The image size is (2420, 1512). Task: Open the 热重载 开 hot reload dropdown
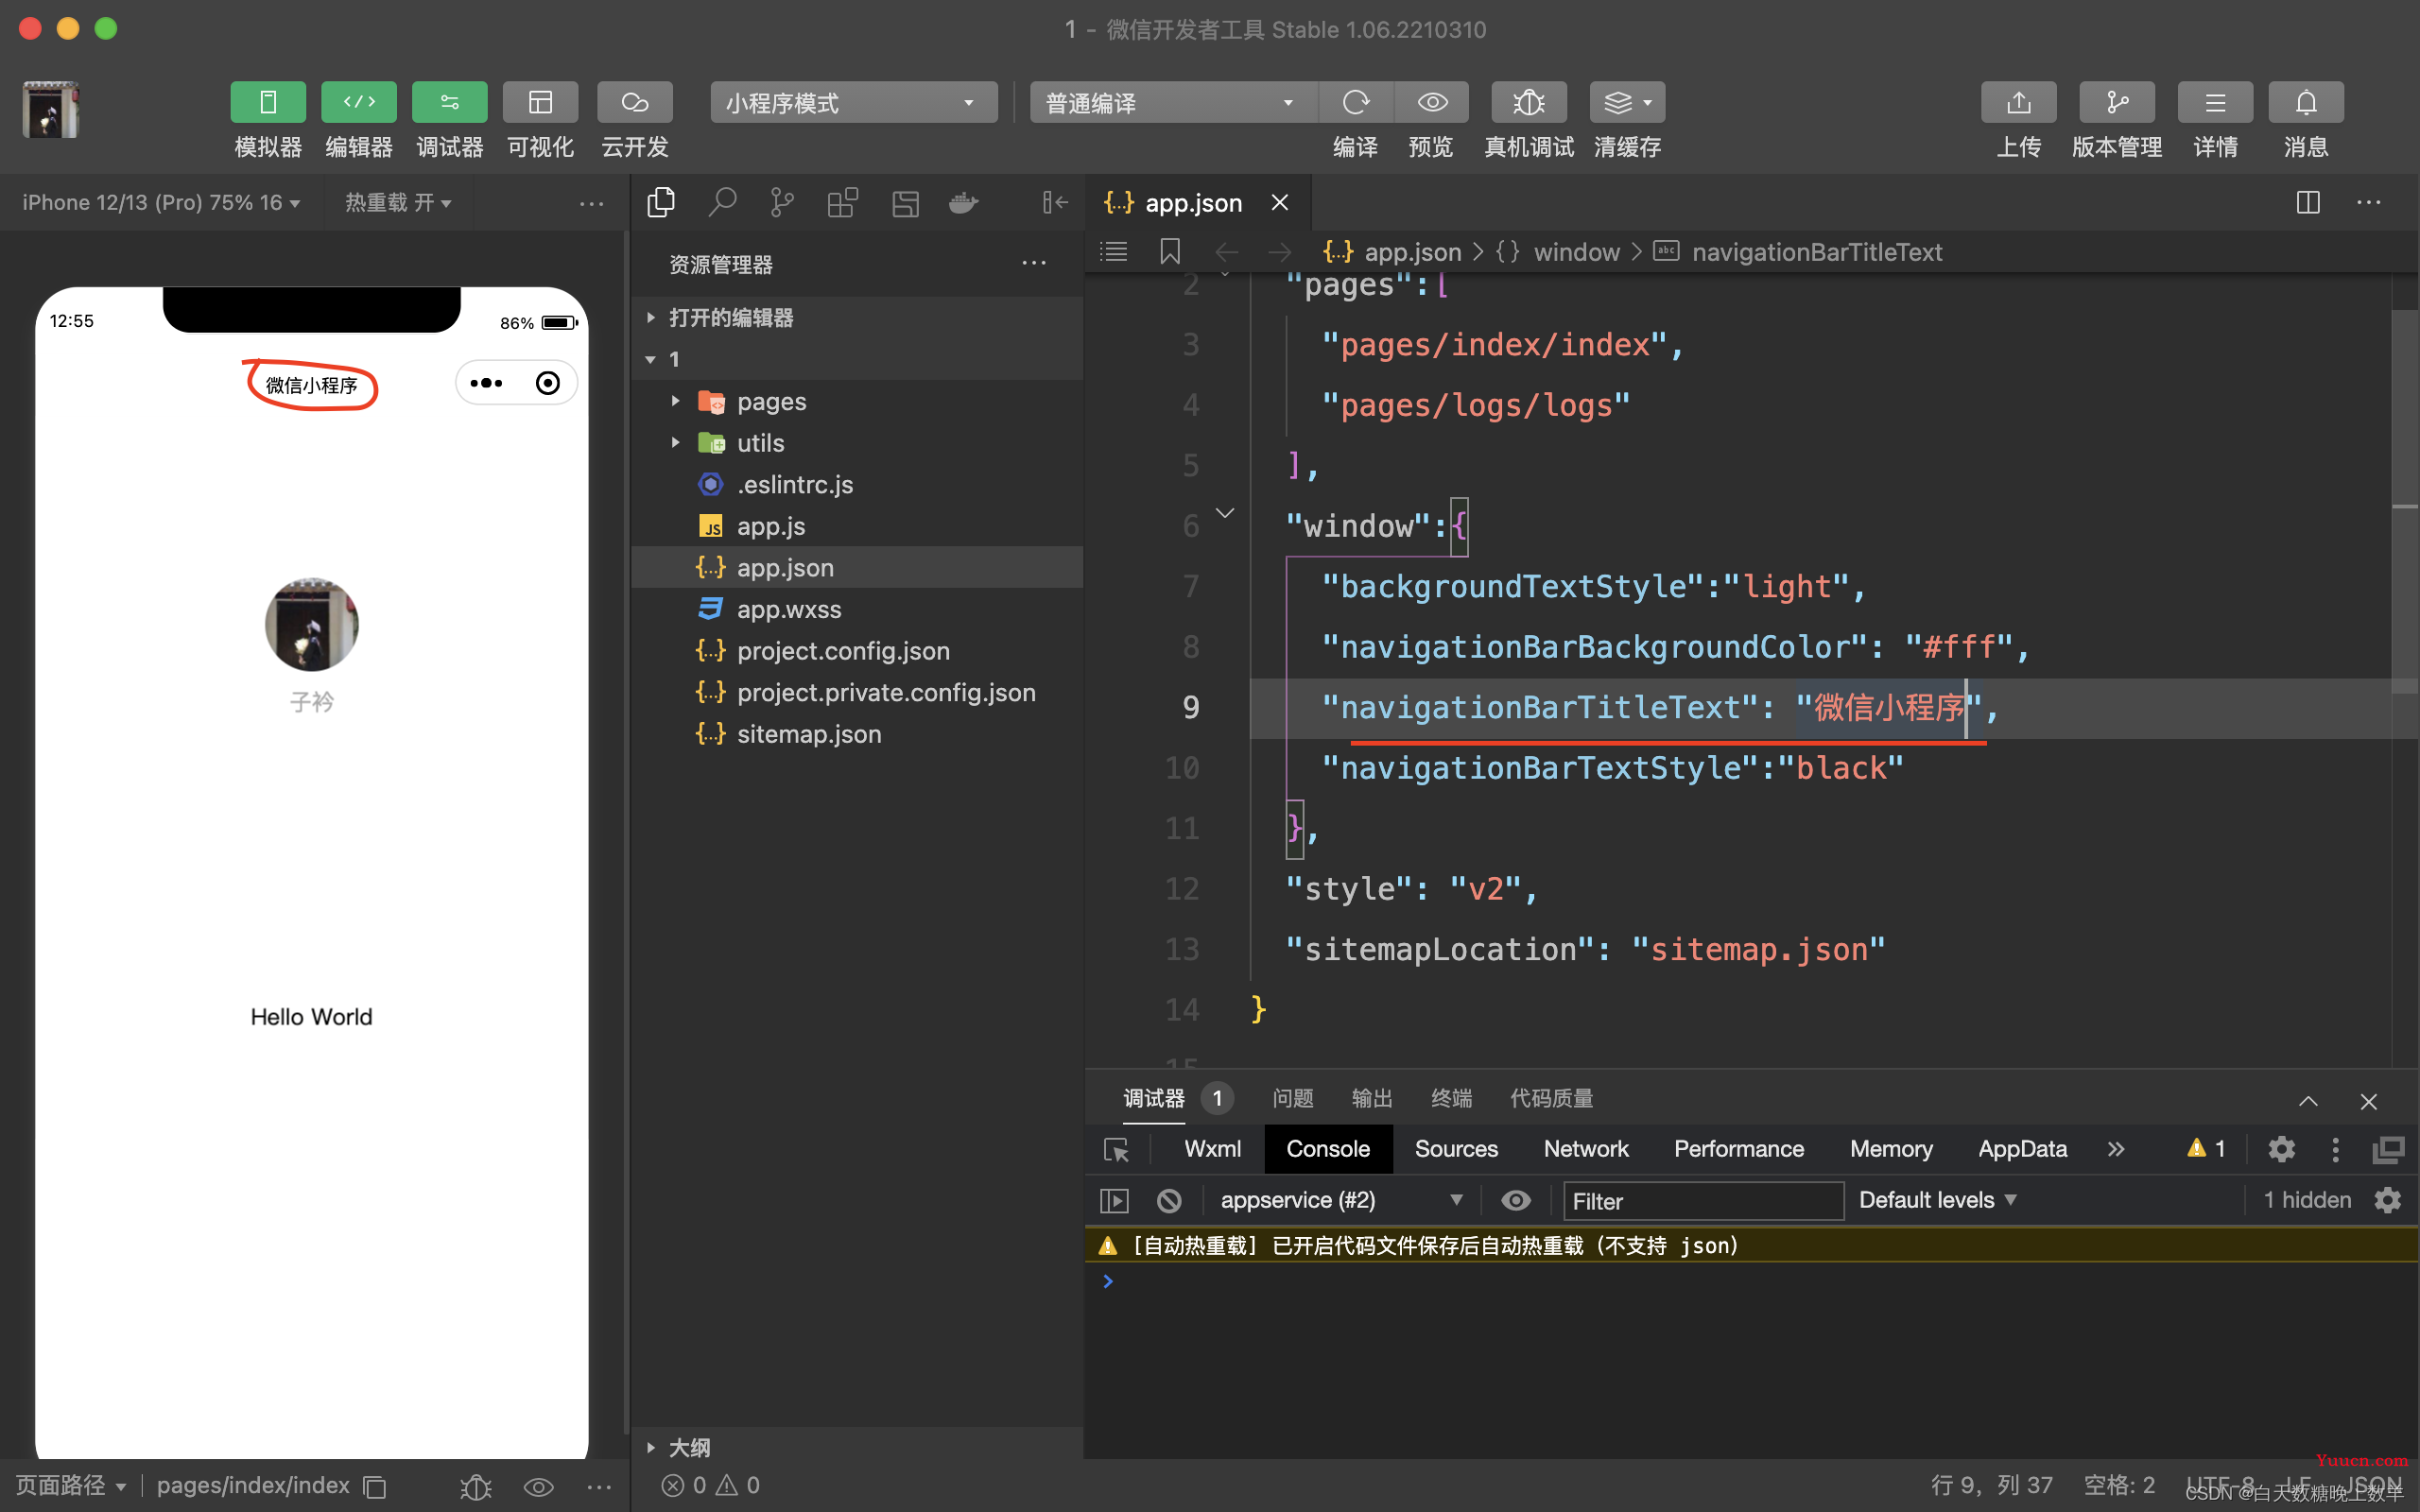pos(398,203)
